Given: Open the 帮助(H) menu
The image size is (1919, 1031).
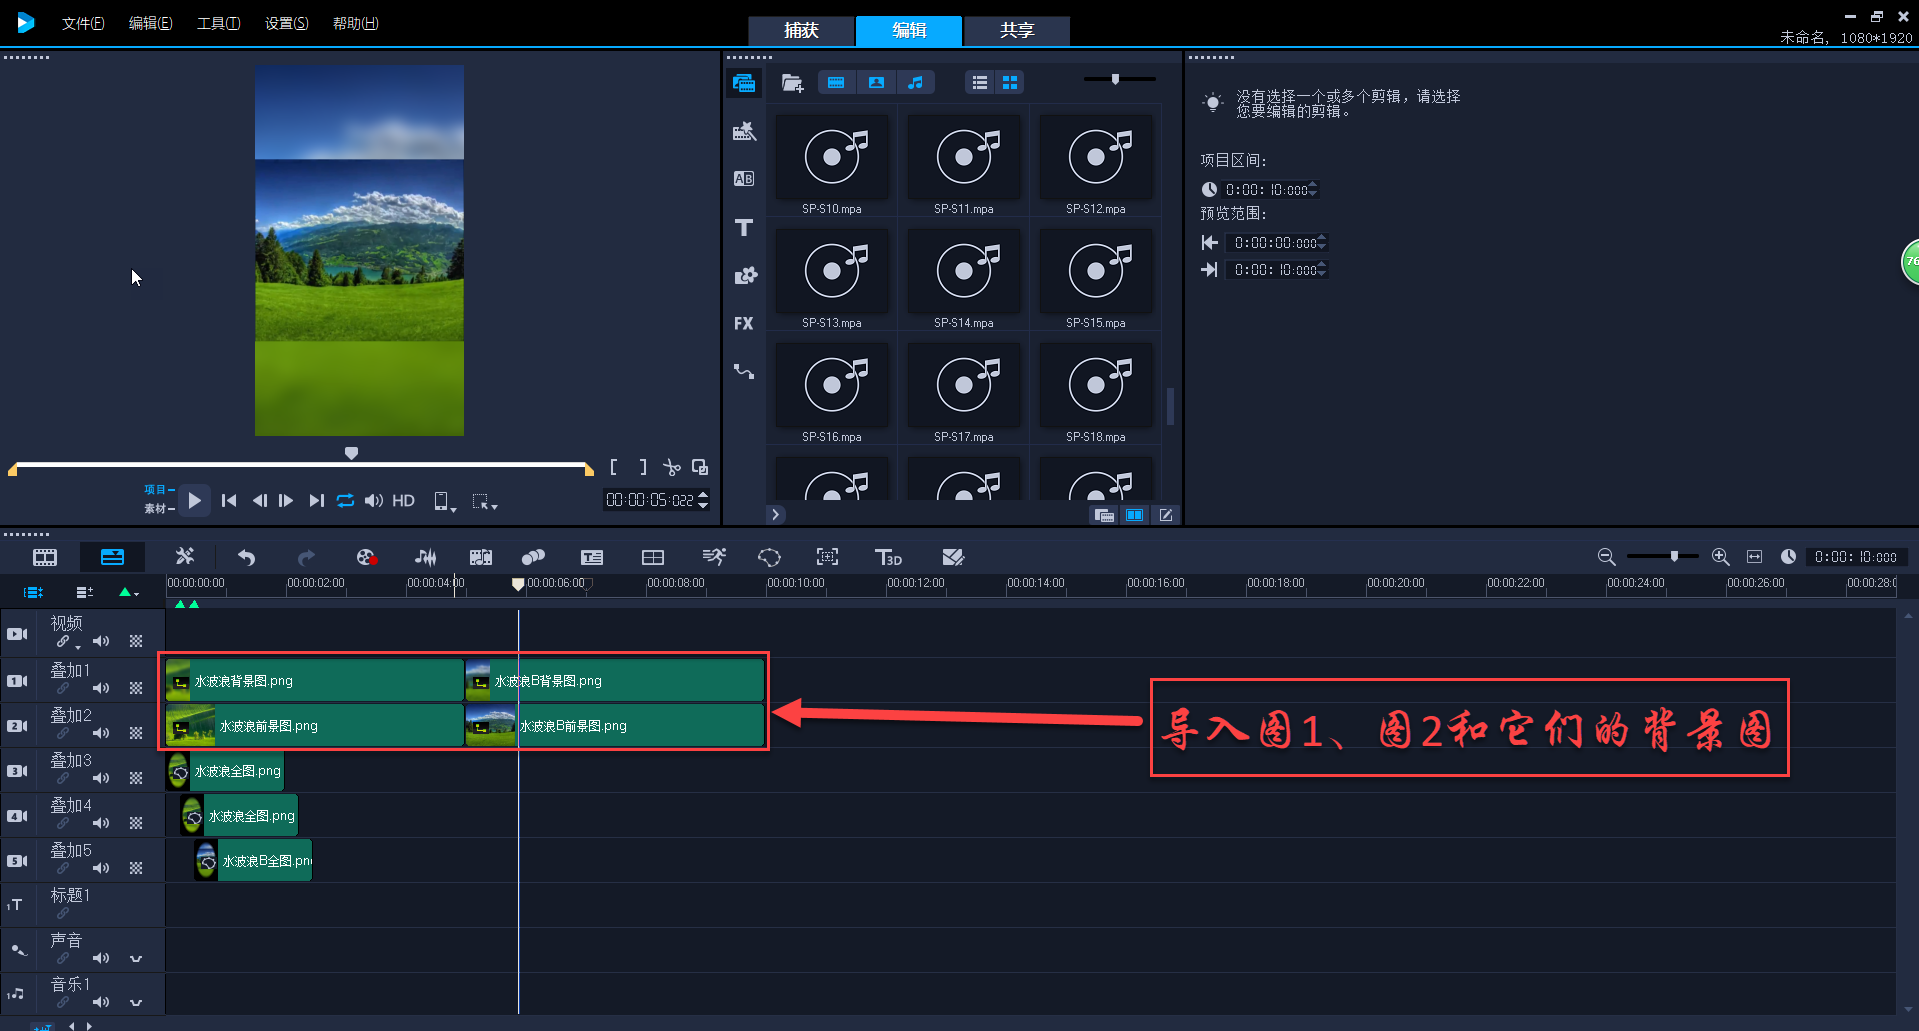Looking at the screenshot, I should tap(355, 23).
